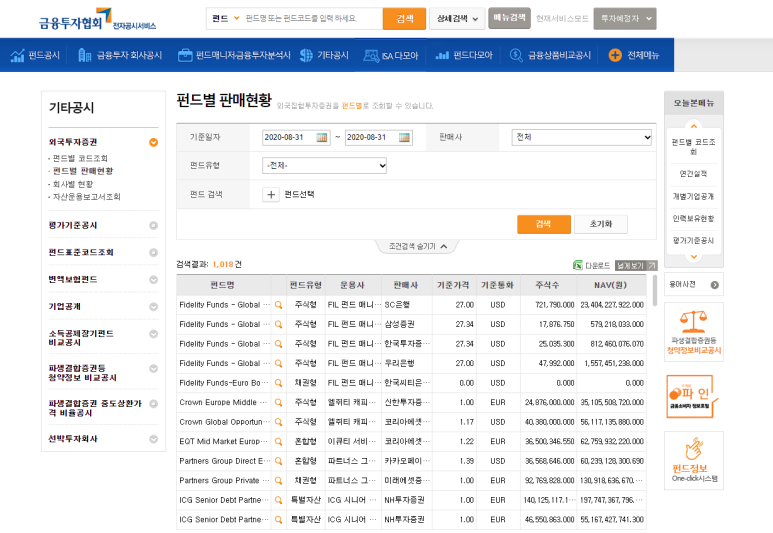
Task: Open detail magnifier for Partners Group Direct row
Action: (x=279, y=461)
